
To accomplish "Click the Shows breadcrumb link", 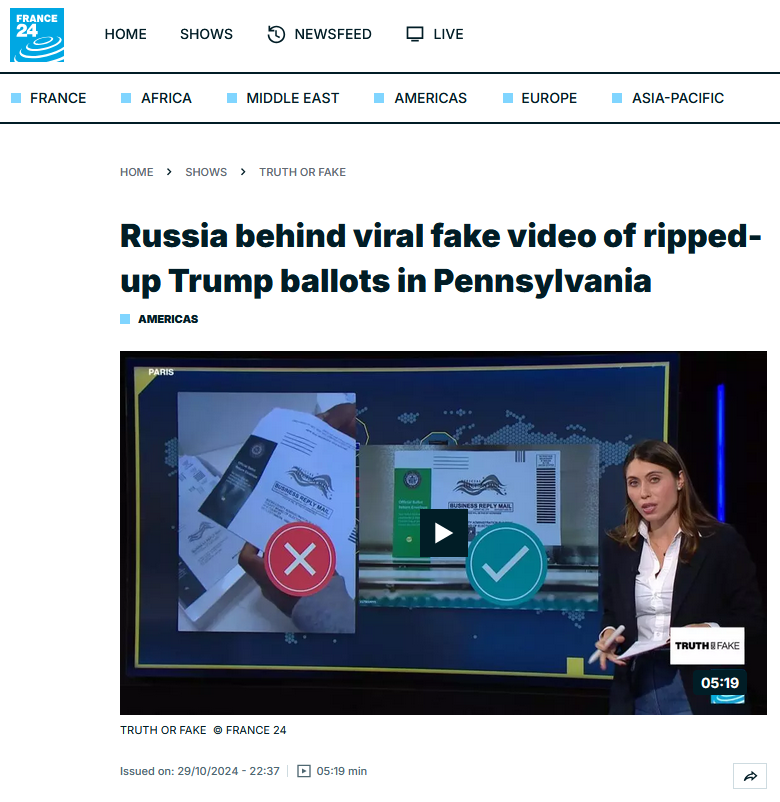I will pos(206,172).
